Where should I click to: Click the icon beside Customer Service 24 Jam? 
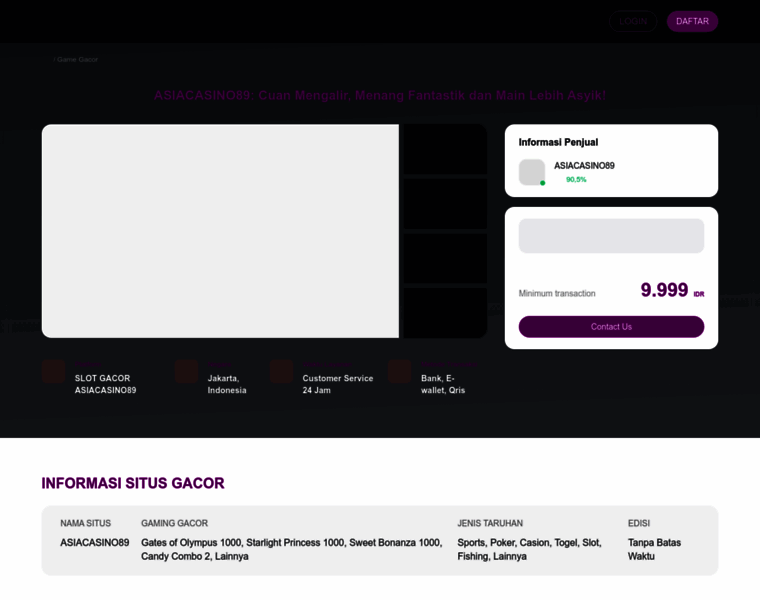pos(281,372)
